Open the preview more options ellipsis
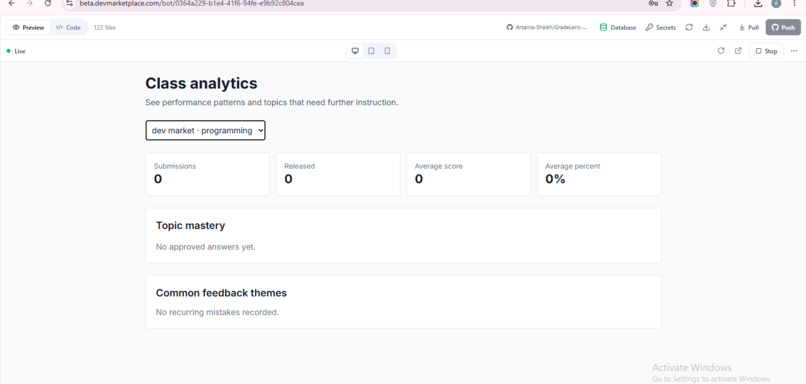This screenshot has width=806, height=384. (x=794, y=51)
